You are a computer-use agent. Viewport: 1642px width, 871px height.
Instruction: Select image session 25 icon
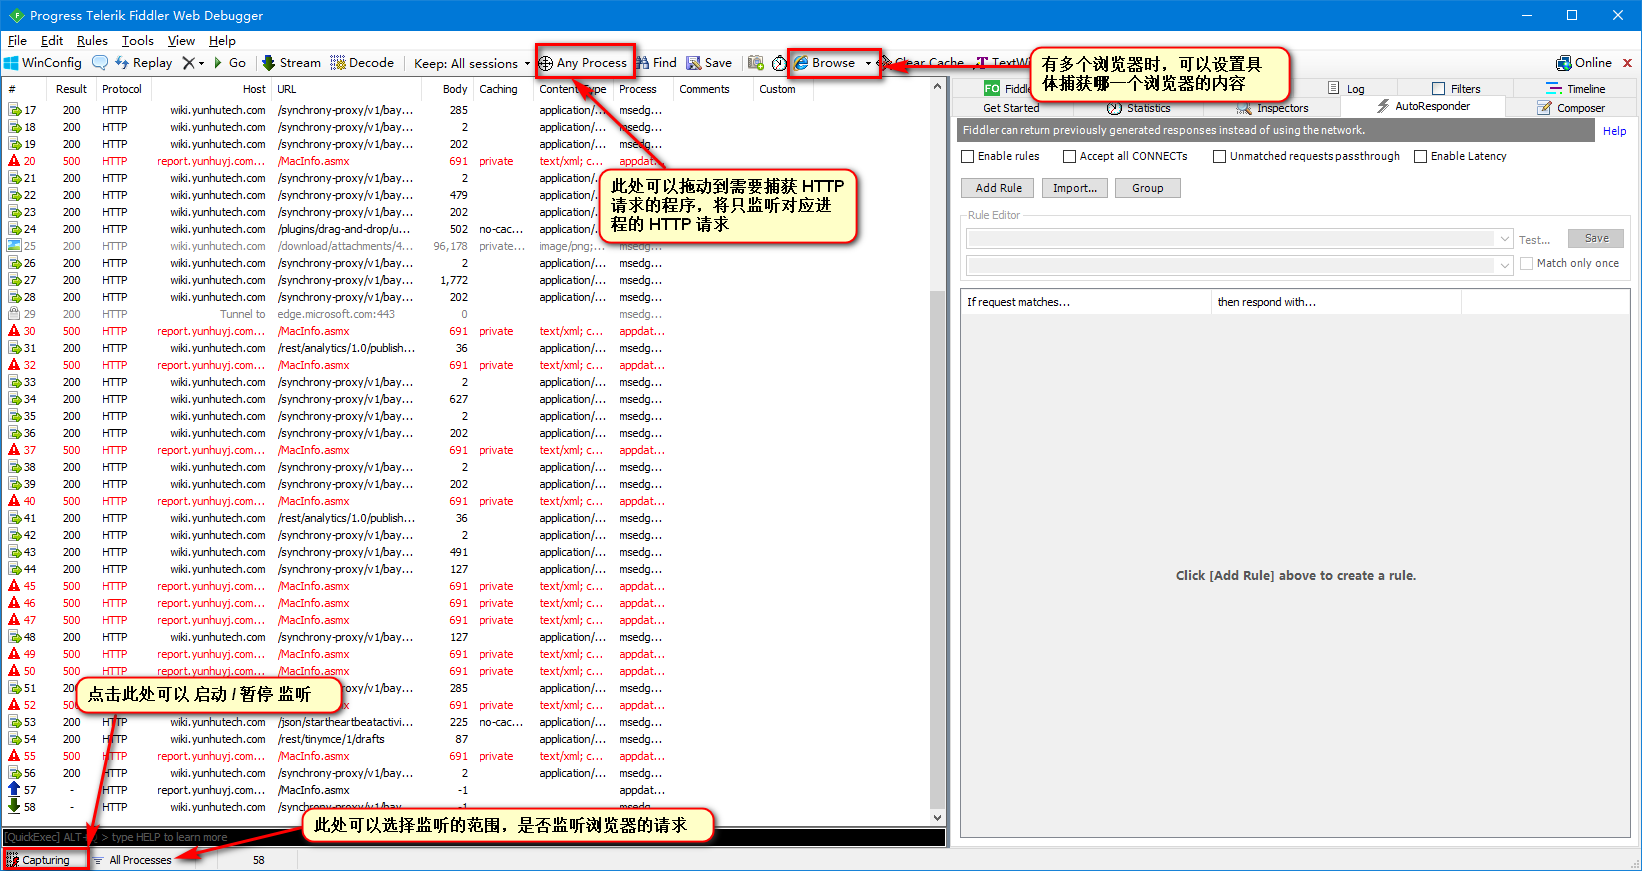[14, 246]
